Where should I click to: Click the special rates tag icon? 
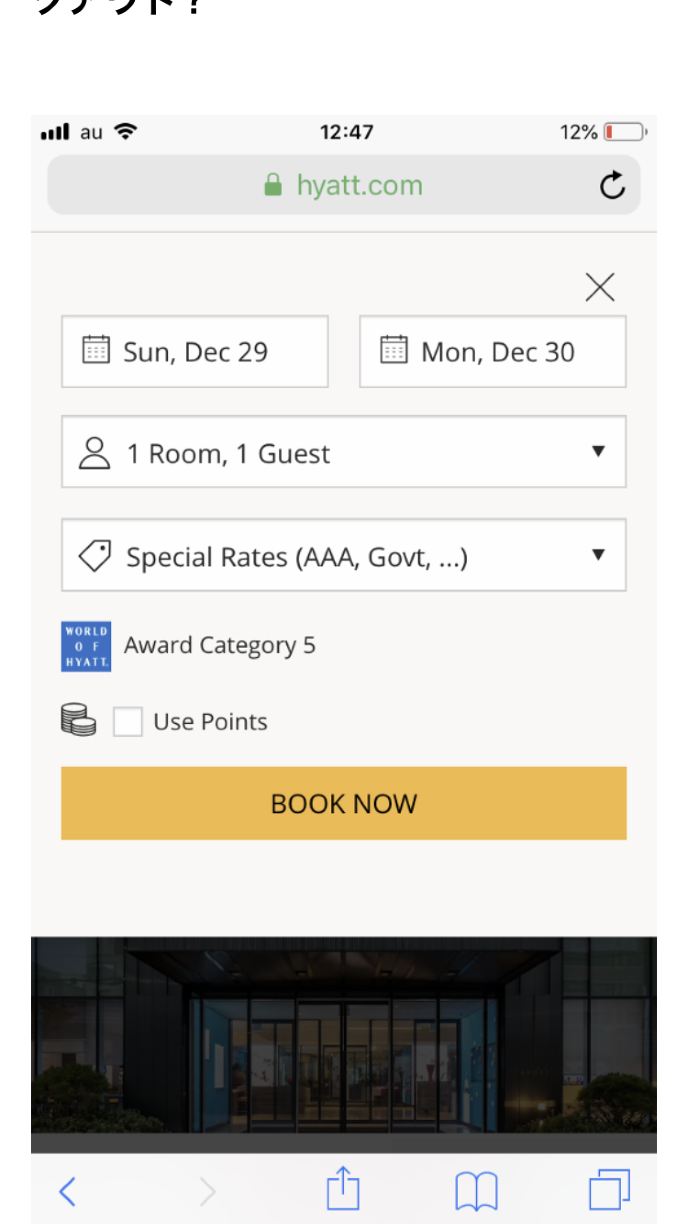click(95, 556)
